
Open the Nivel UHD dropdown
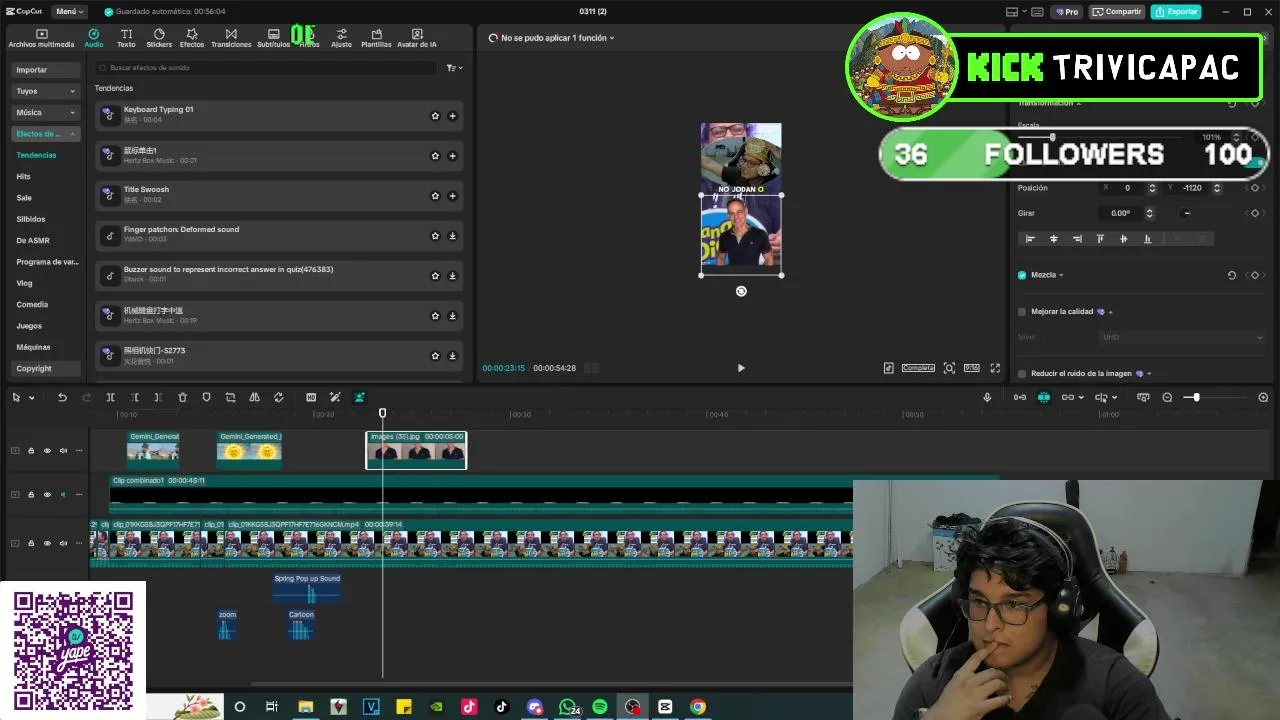pos(1182,337)
